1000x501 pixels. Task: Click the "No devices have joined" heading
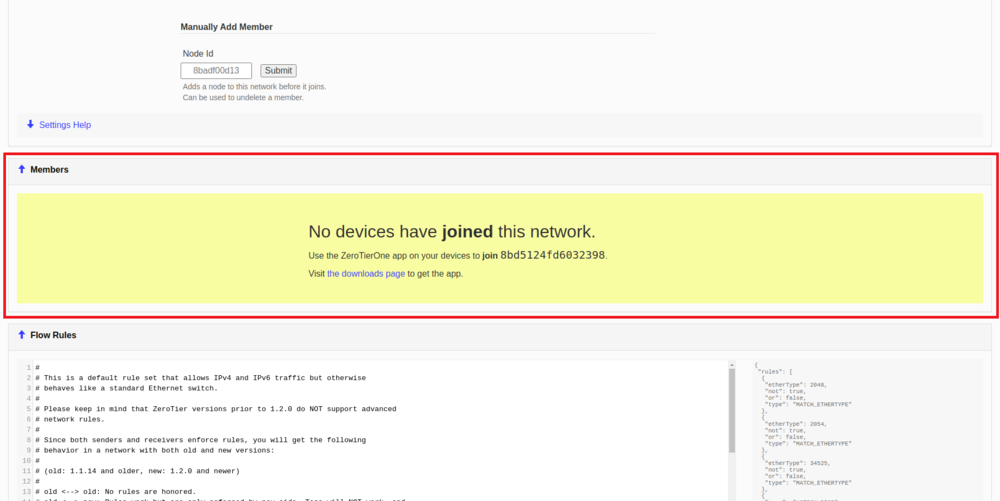(451, 232)
